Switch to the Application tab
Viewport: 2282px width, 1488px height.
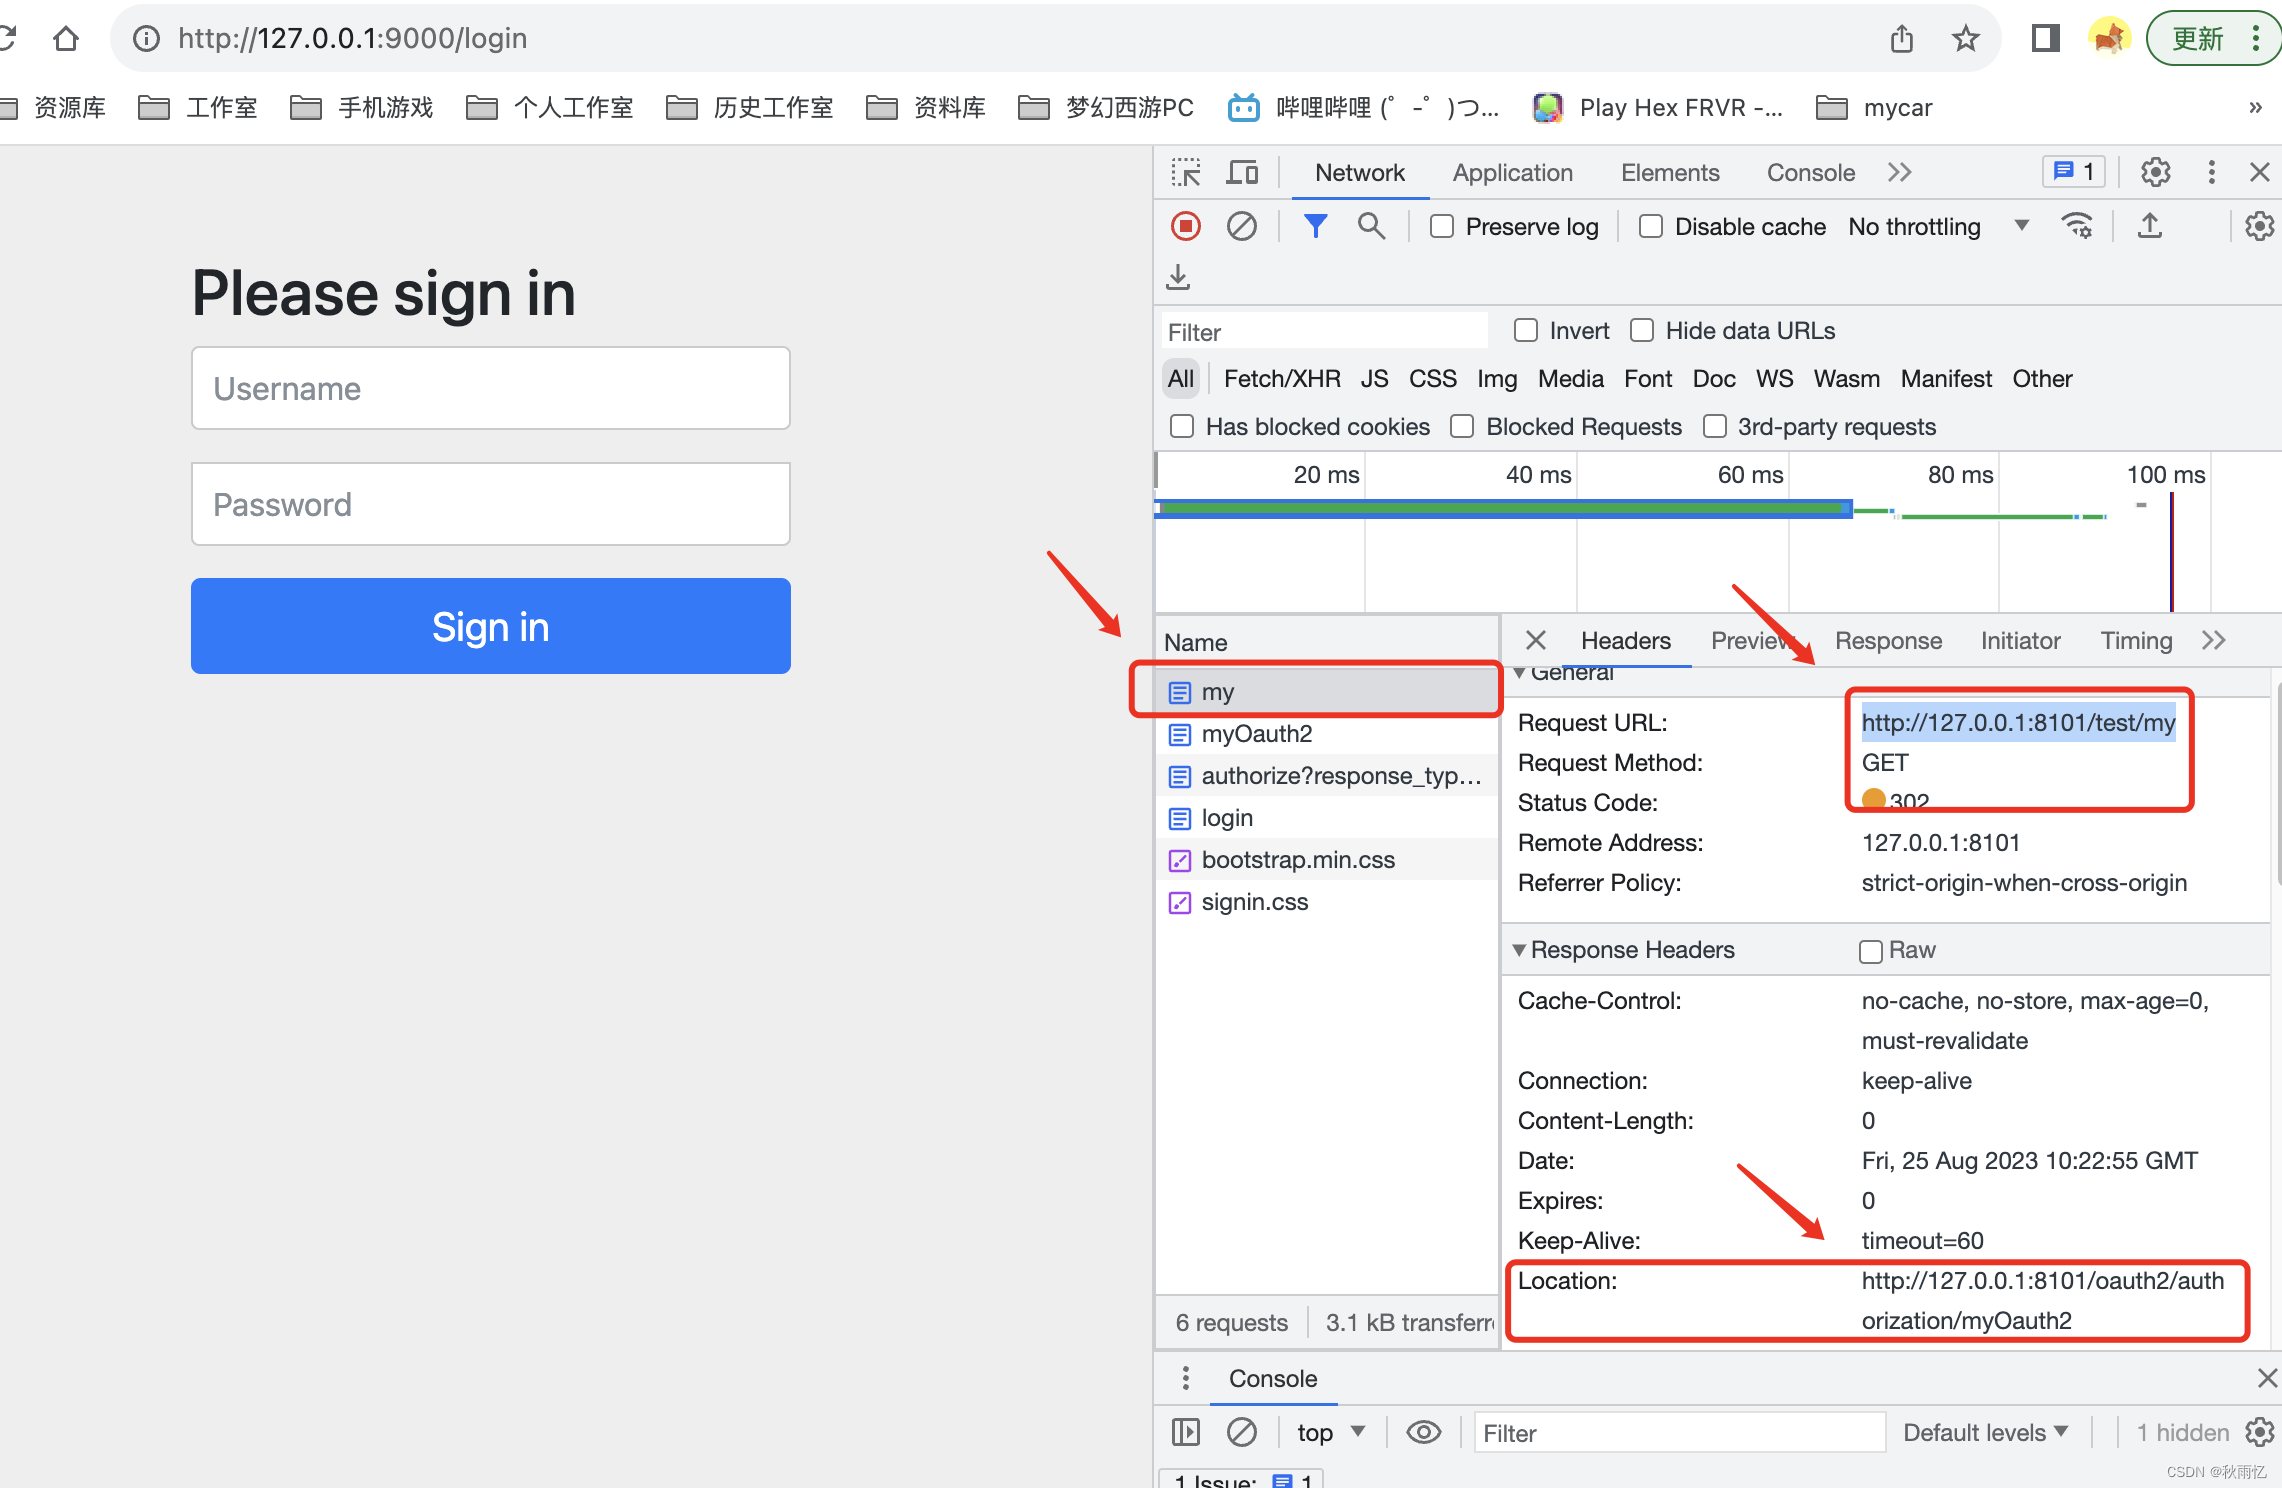pos(1512,172)
